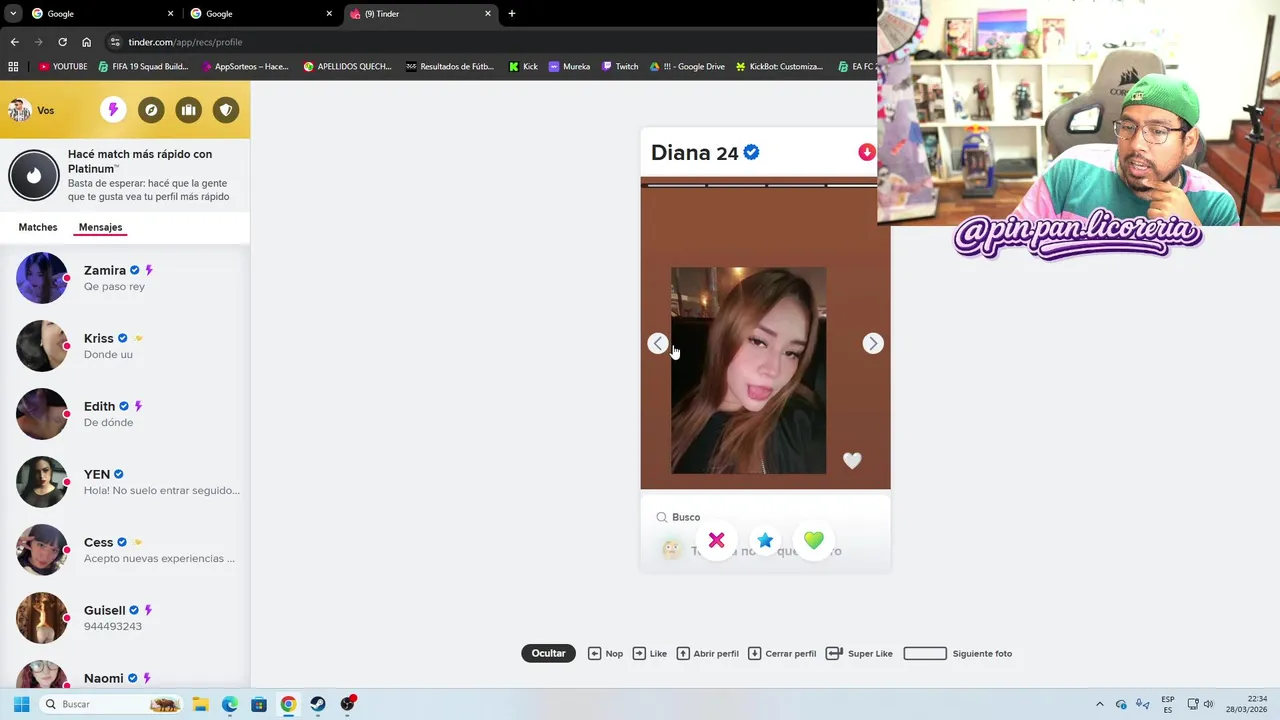Open Steam from the taskbar
The width and height of the screenshot is (1280, 720).
318,704
